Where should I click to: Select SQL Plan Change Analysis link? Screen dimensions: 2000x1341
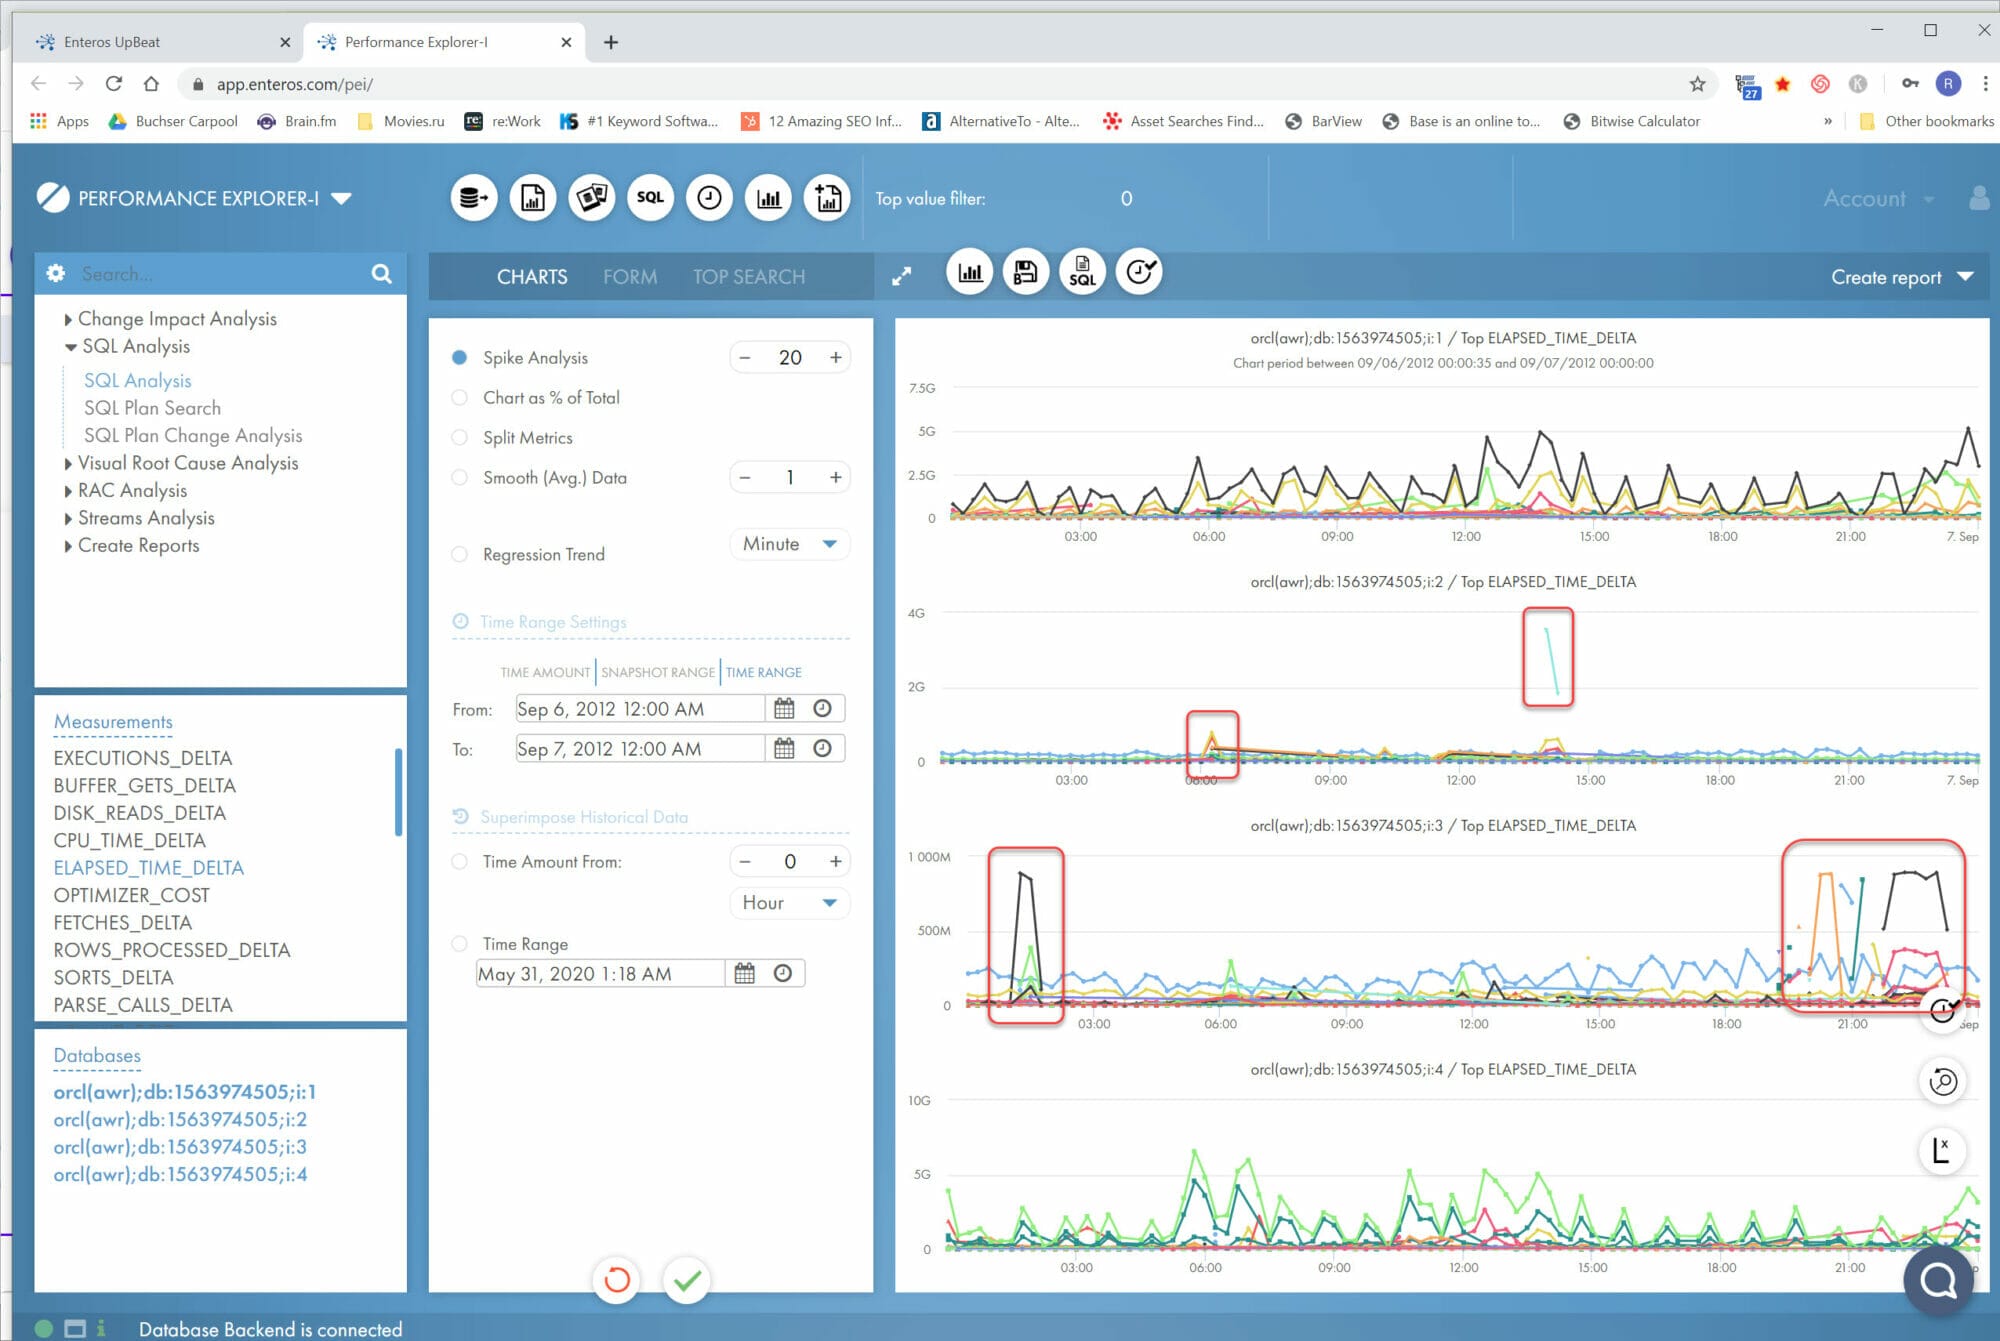tap(193, 435)
